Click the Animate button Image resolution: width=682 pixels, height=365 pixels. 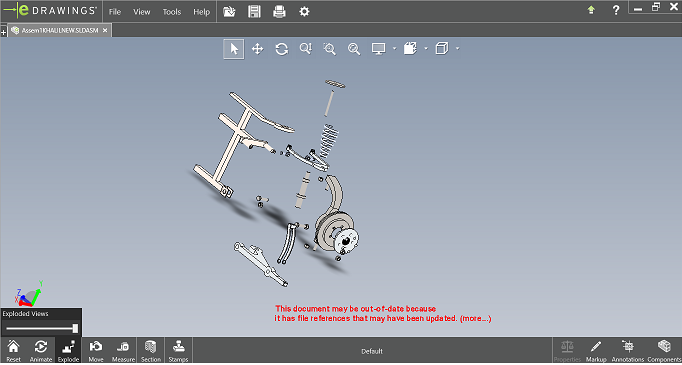point(41,351)
